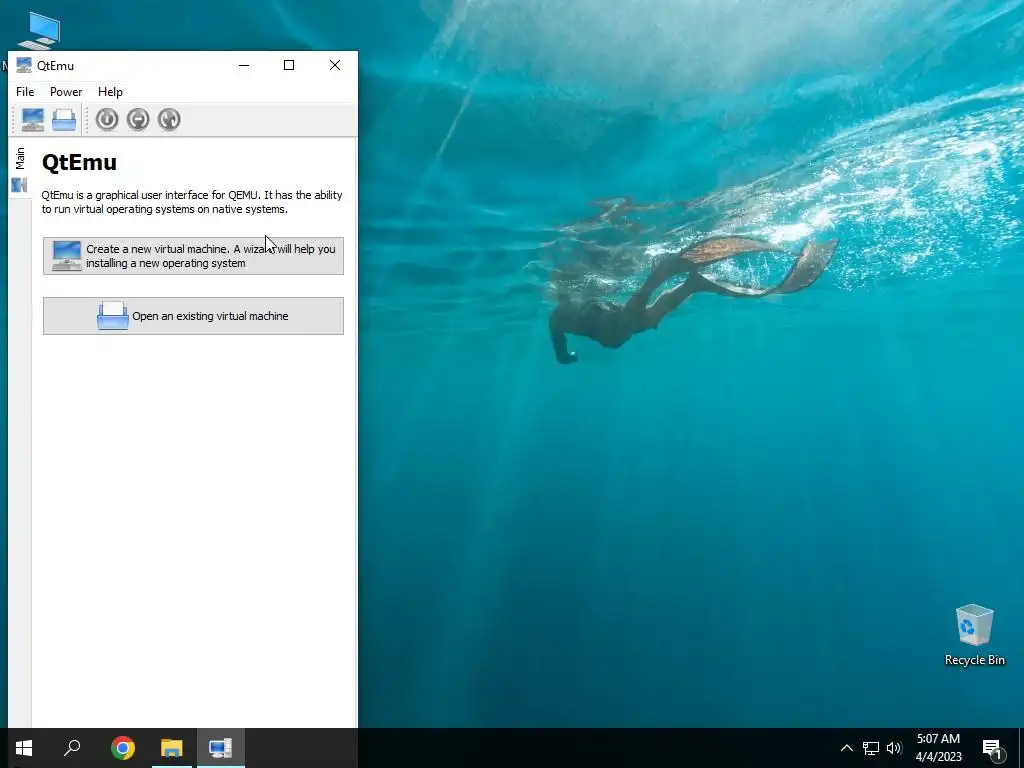Launch Google Chrome from taskbar
The width and height of the screenshot is (1024, 768).
tap(123, 748)
